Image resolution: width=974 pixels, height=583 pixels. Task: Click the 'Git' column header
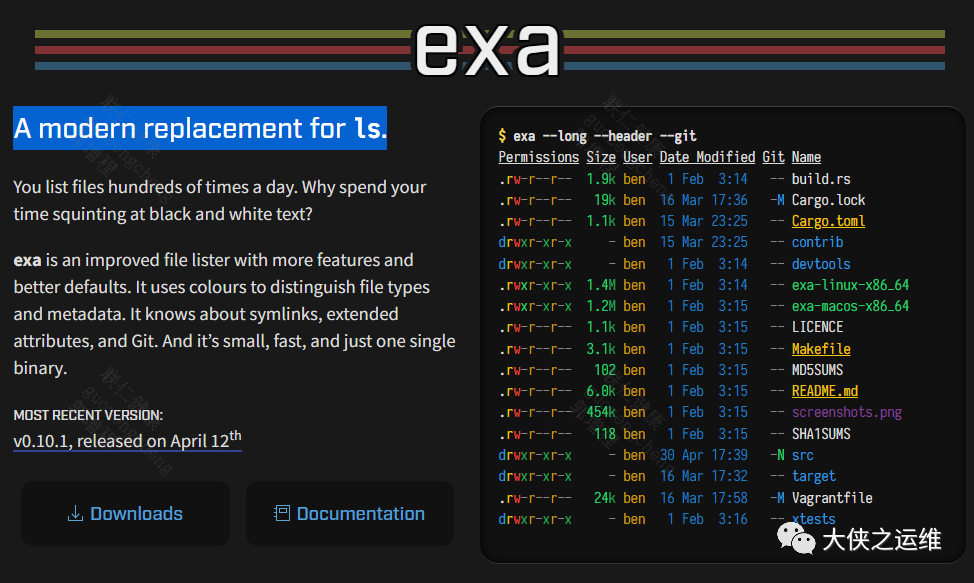tap(773, 157)
